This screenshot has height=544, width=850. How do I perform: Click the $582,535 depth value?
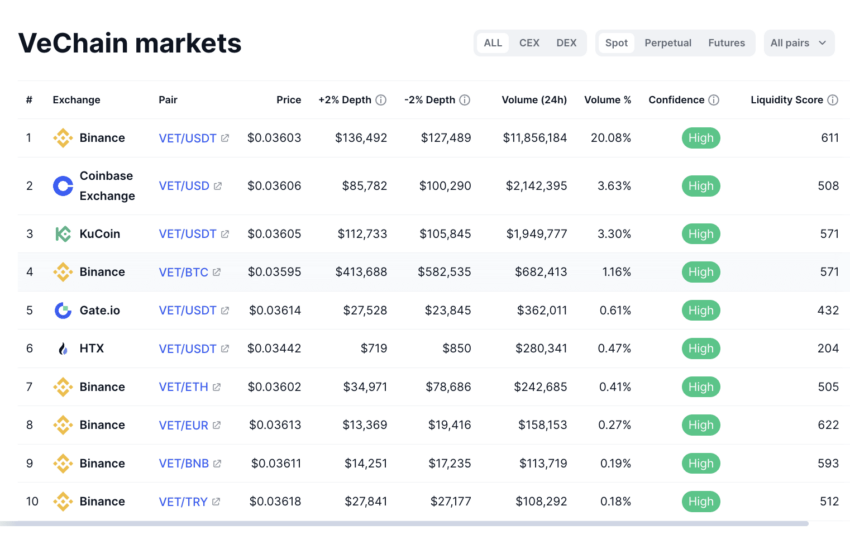(444, 272)
